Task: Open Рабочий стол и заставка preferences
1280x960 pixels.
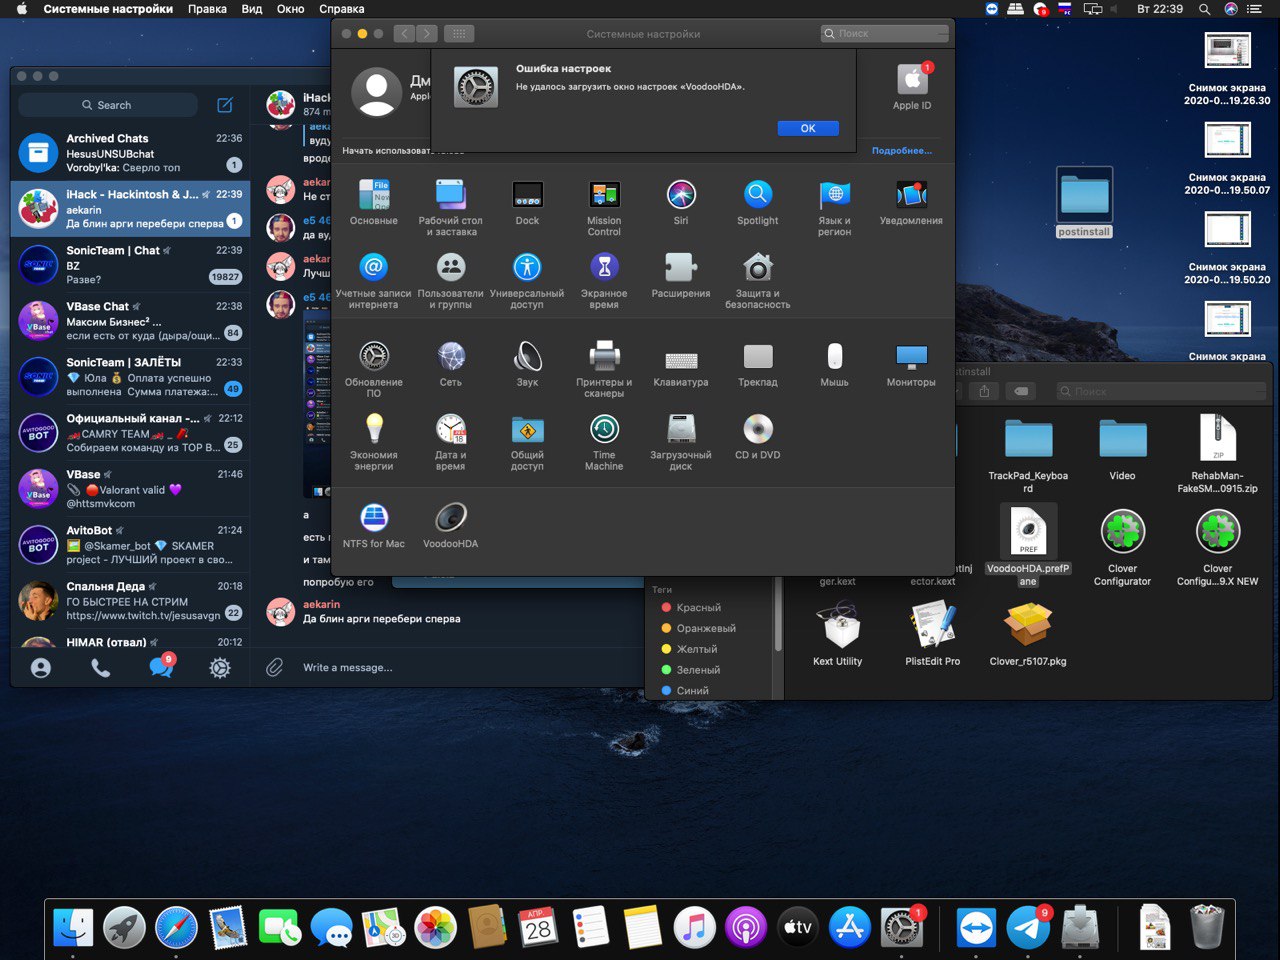Action: point(451,207)
